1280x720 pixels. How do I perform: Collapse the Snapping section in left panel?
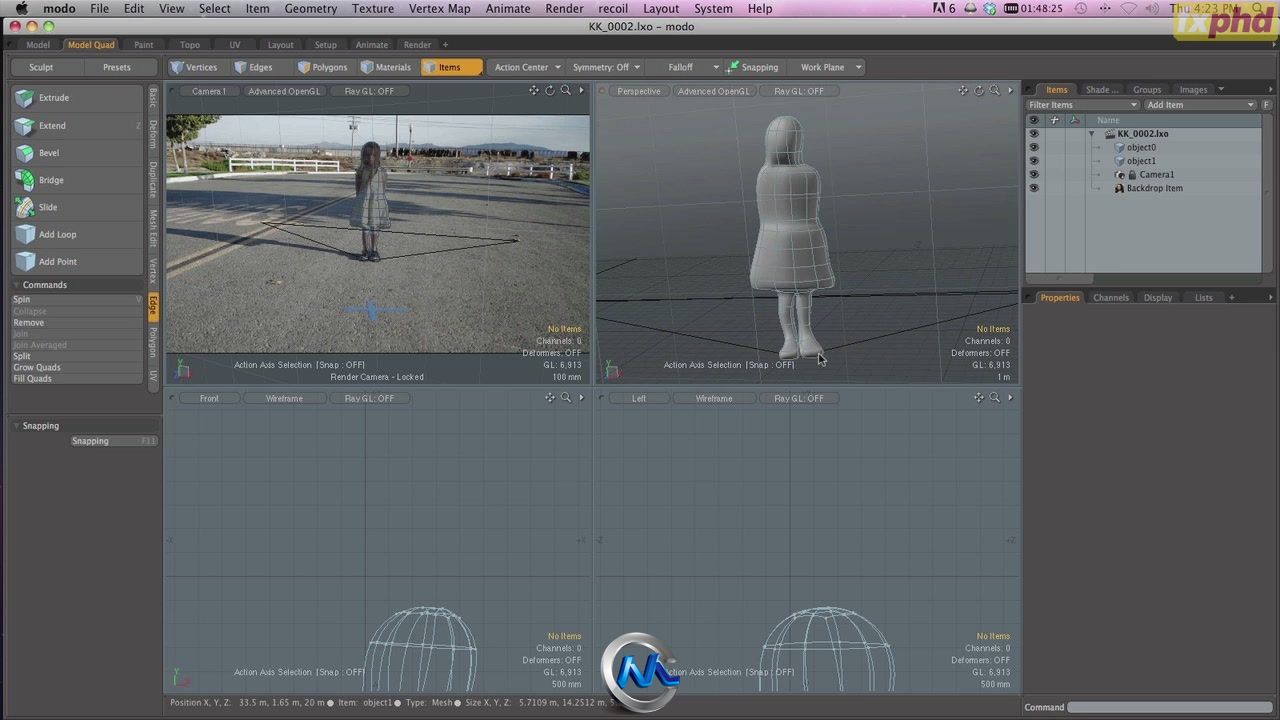pos(16,426)
